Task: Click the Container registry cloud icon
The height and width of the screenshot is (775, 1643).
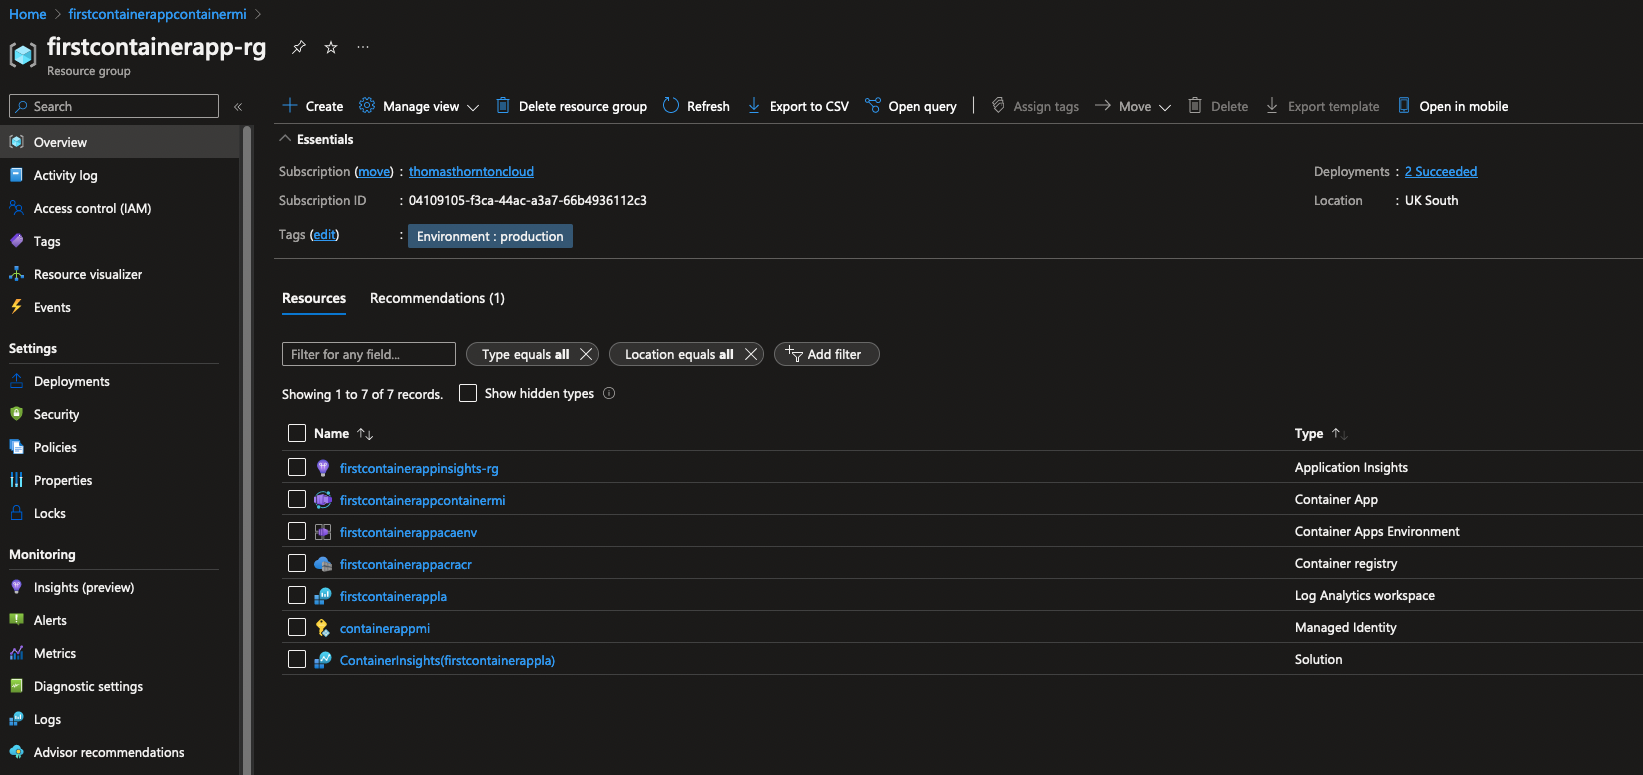Action: 323,564
